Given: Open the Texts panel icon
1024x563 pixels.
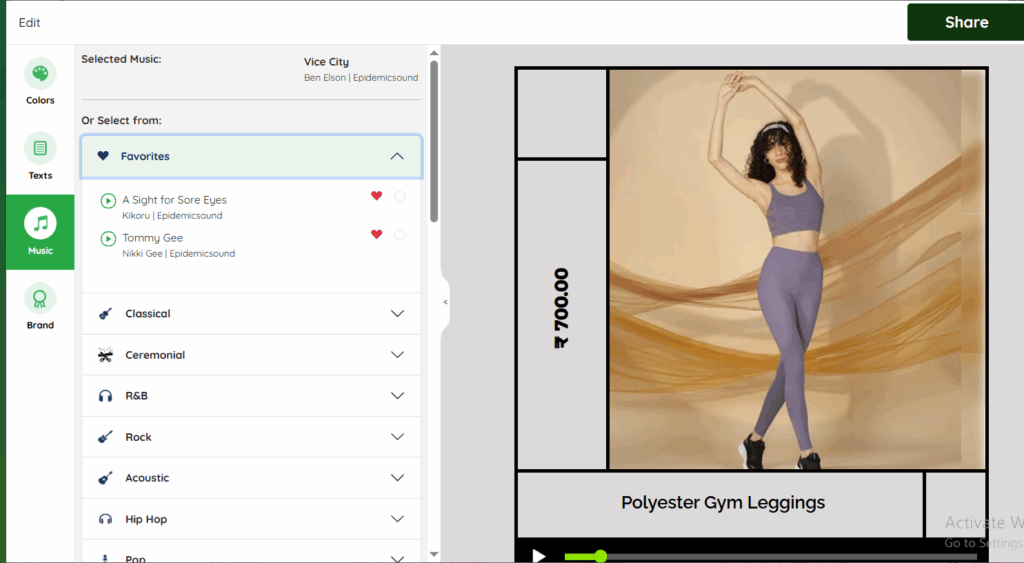Looking at the screenshot, I should click(40, 149).
